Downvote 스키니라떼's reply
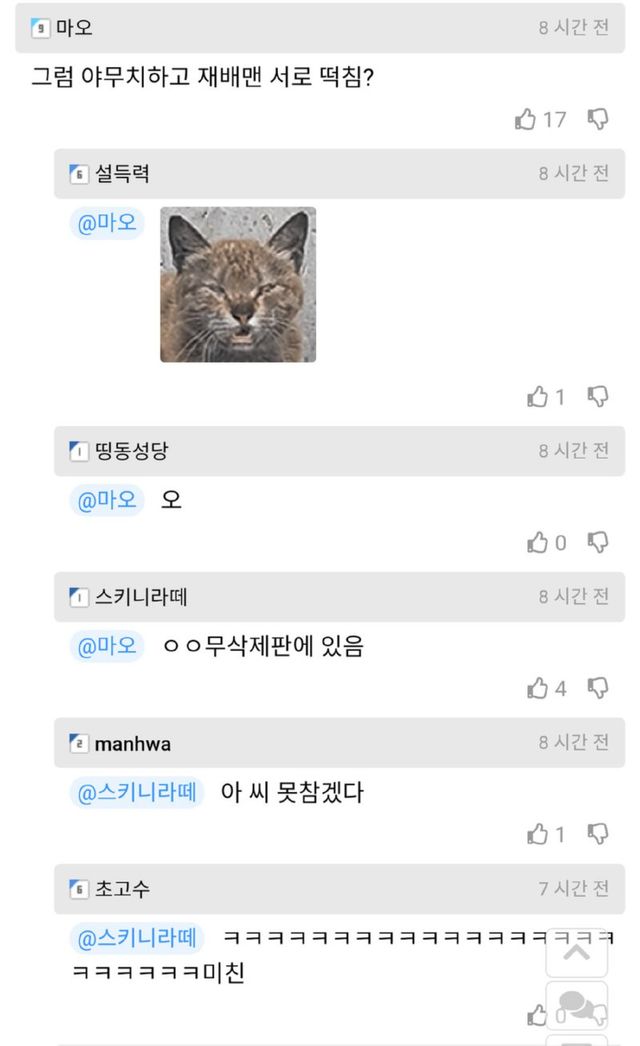This screenshot has height=1046, width=640. click(598, 689)
